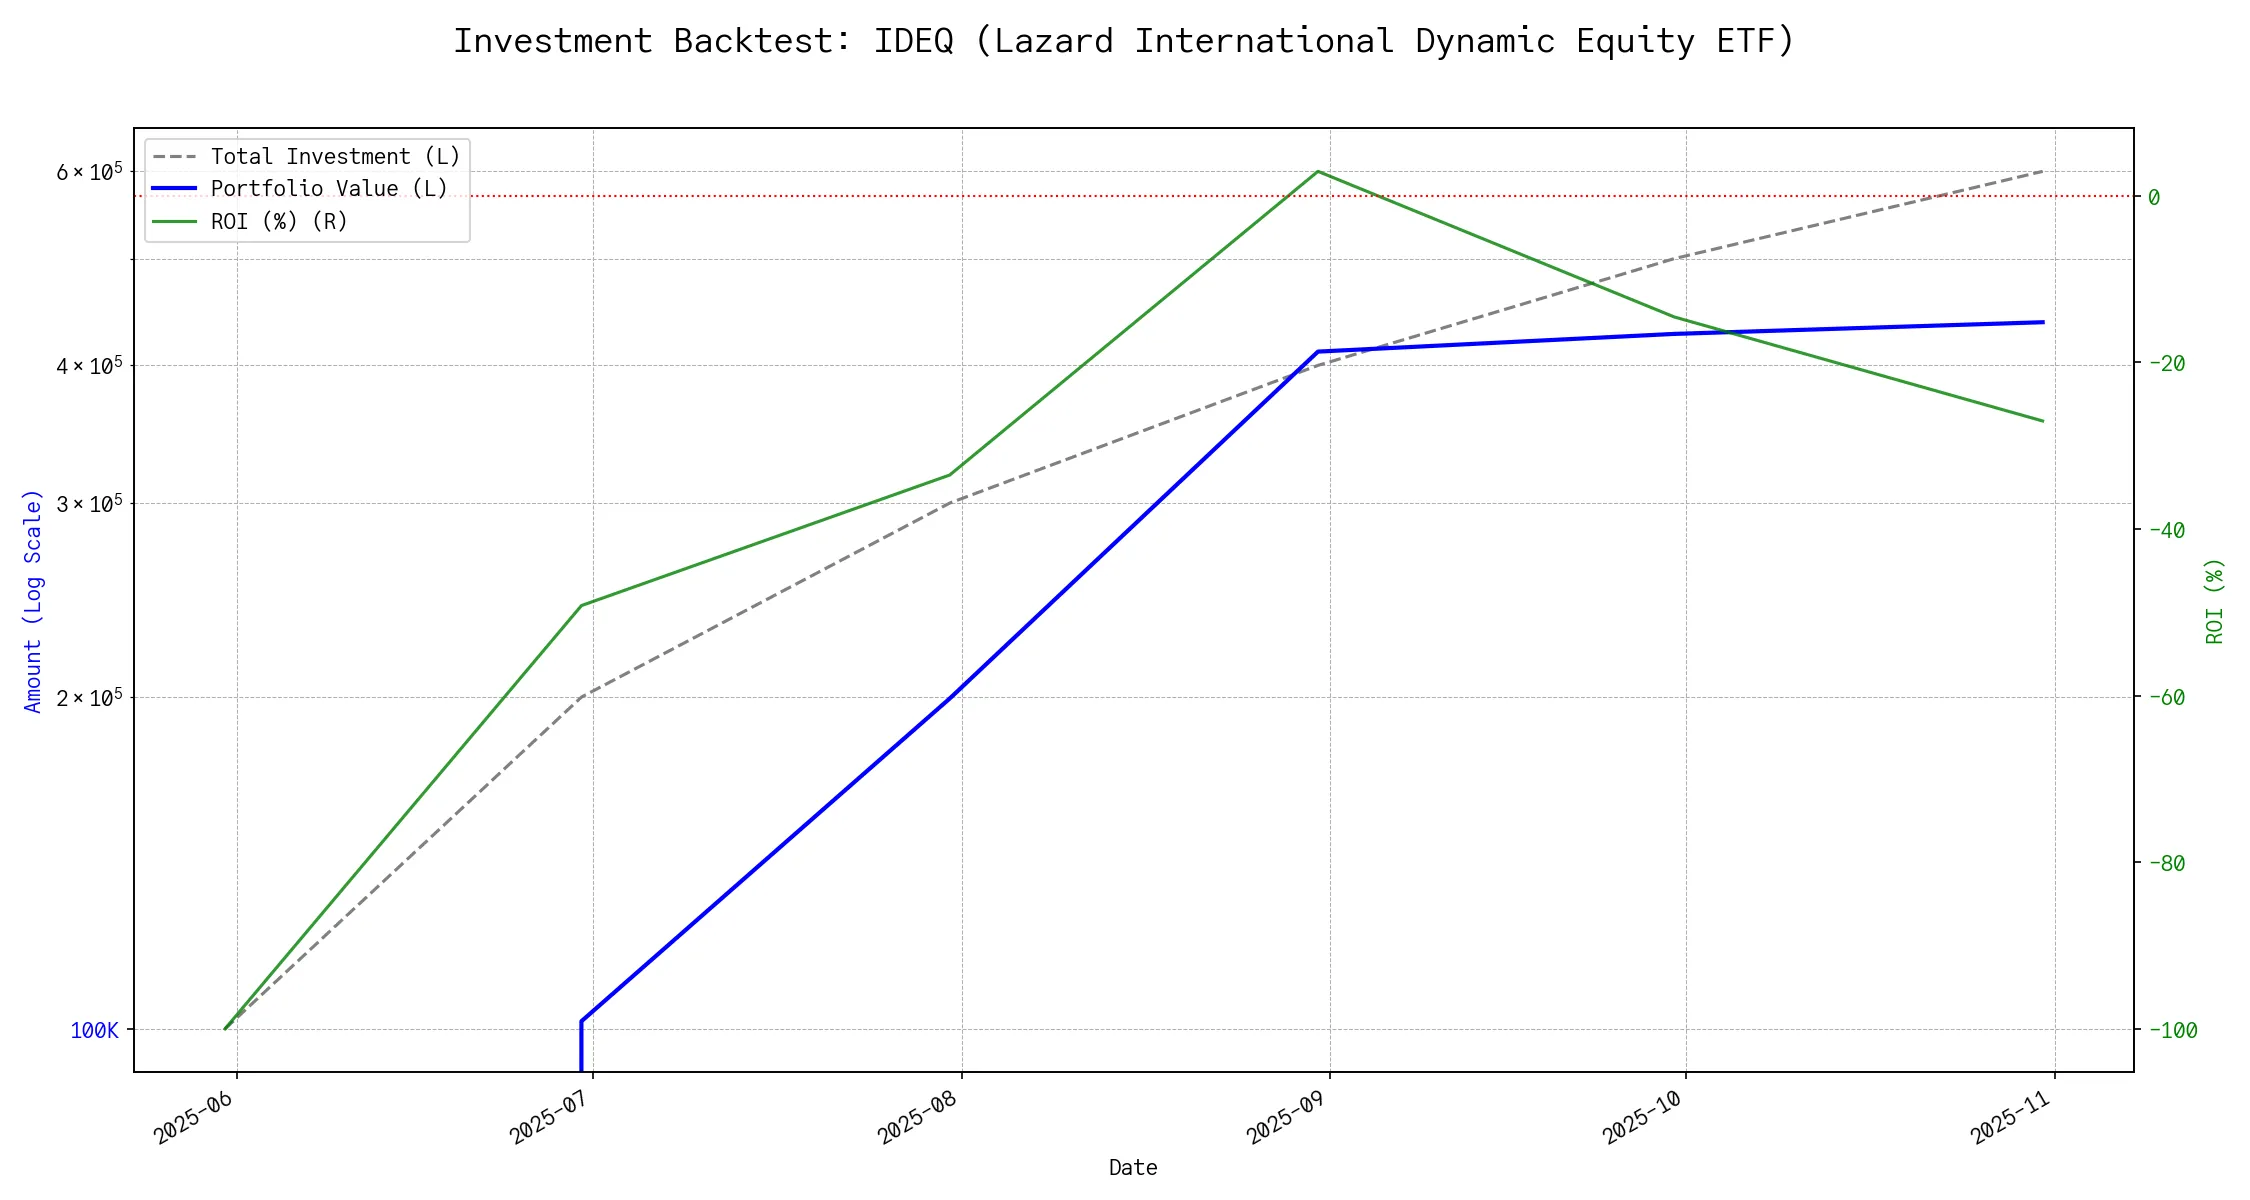Click the ROI (%) right axis title

point(2215,600)
